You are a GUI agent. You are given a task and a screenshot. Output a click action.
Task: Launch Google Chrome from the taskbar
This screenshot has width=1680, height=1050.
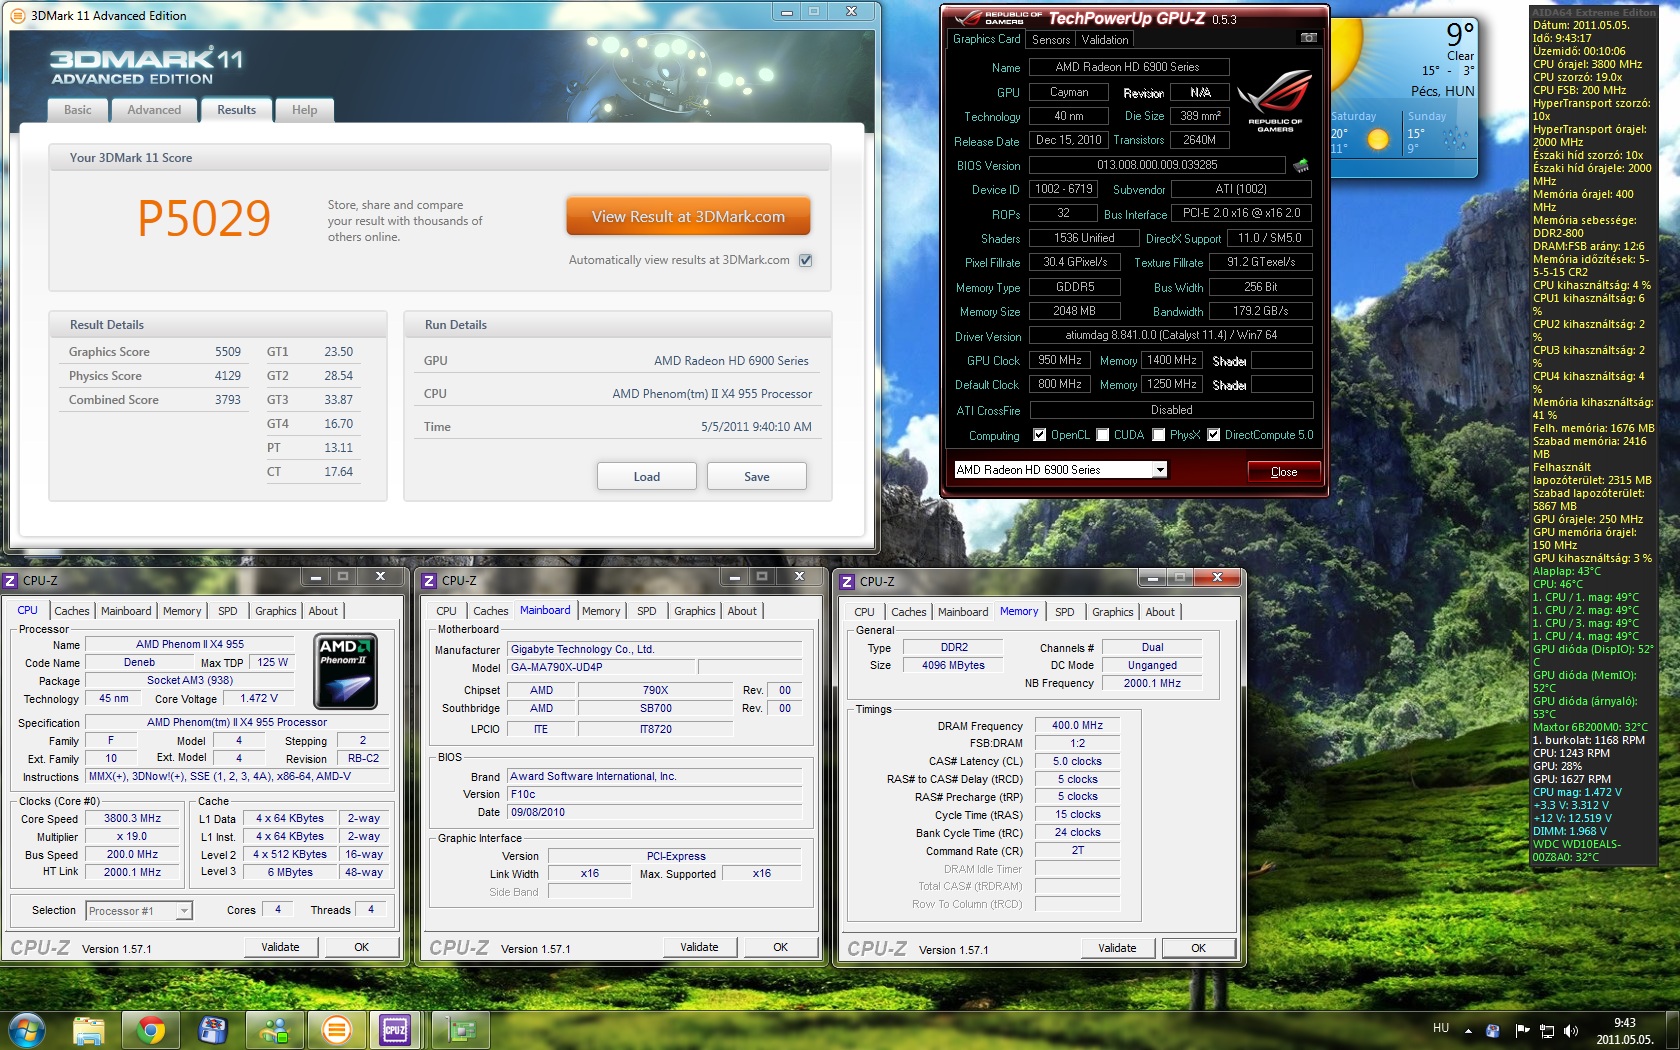pos(151,1029)
